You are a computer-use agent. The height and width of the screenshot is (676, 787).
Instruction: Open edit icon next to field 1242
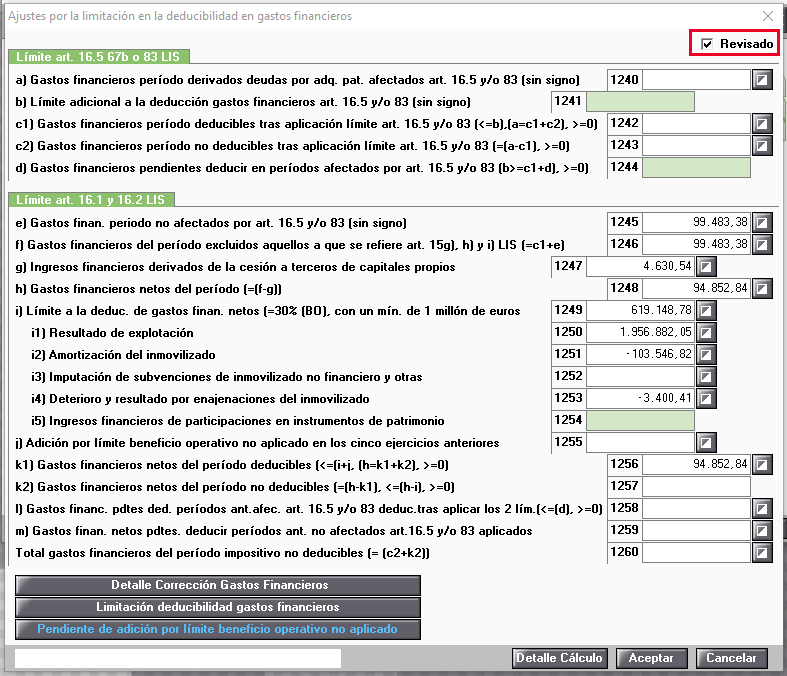[x=762, y=123]
